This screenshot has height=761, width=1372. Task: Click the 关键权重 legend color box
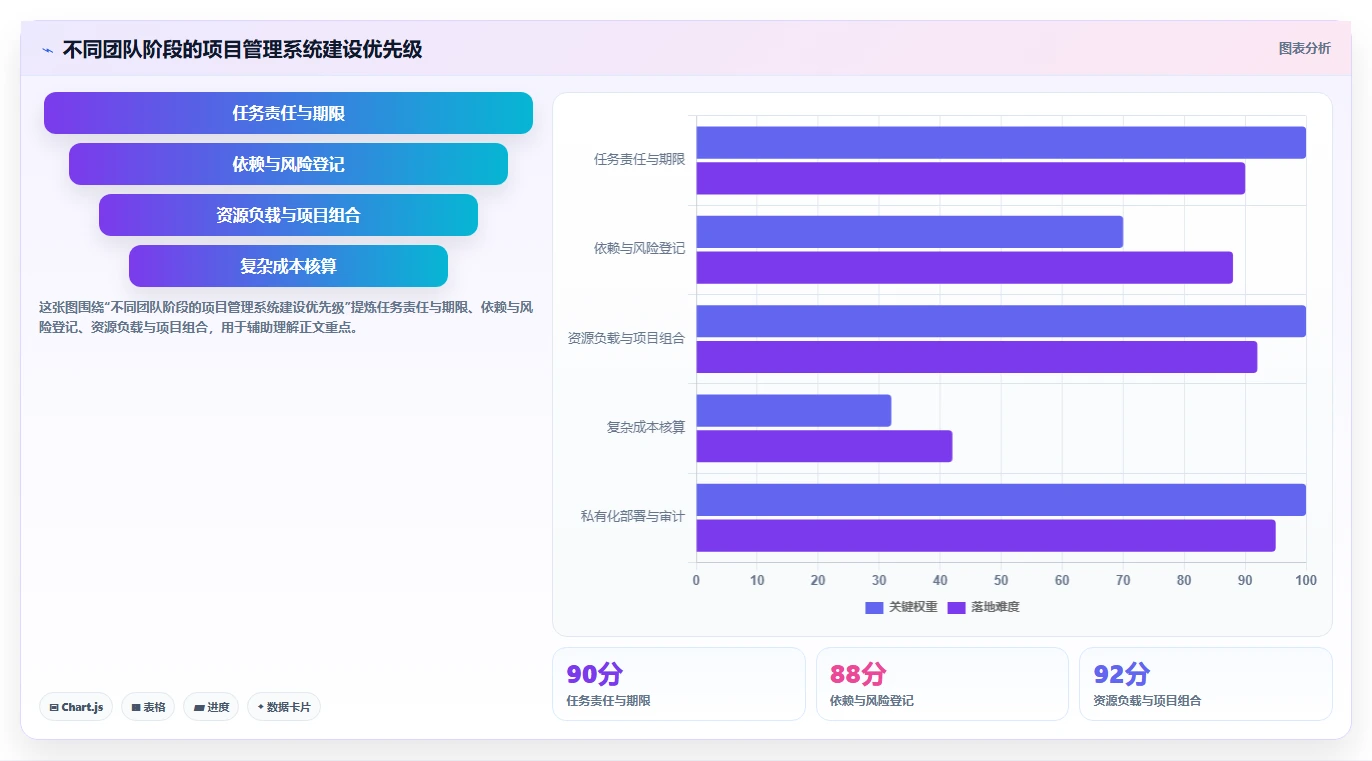coord(875,607)
